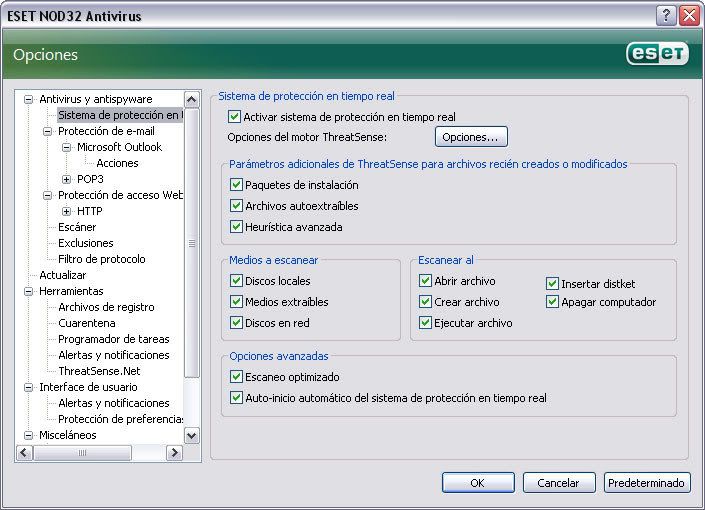Click the help question mark icon
This screenshot has height=510, width=705.
pos(666,16)
